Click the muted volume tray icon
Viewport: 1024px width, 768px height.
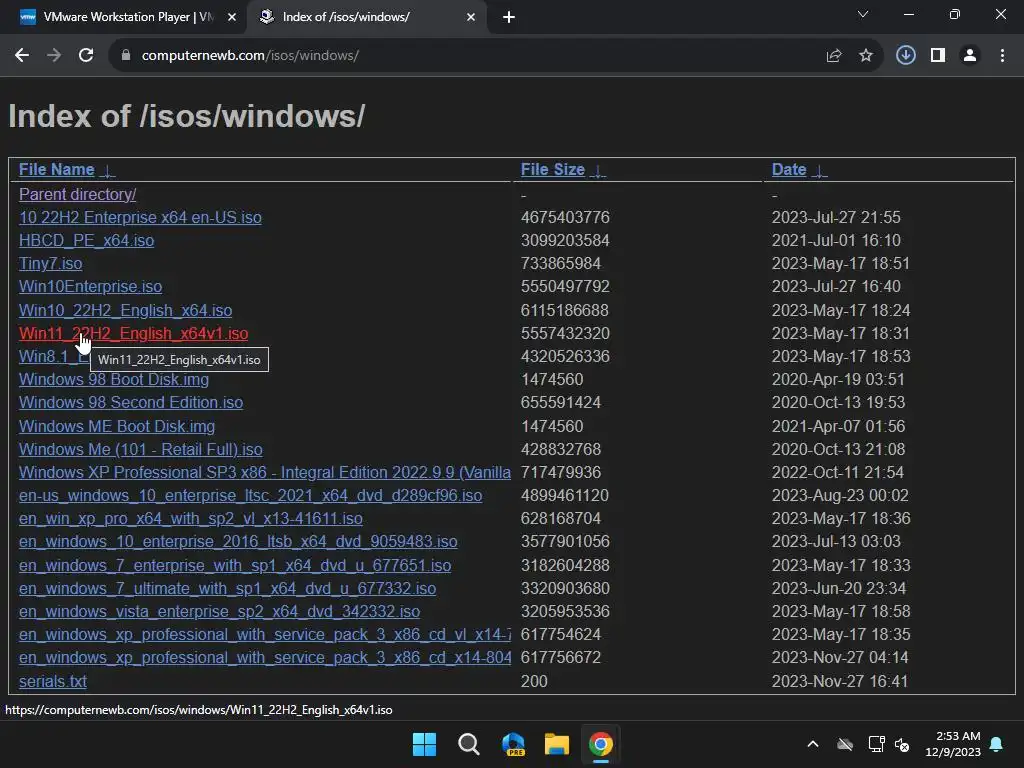[x=903, y=744]
